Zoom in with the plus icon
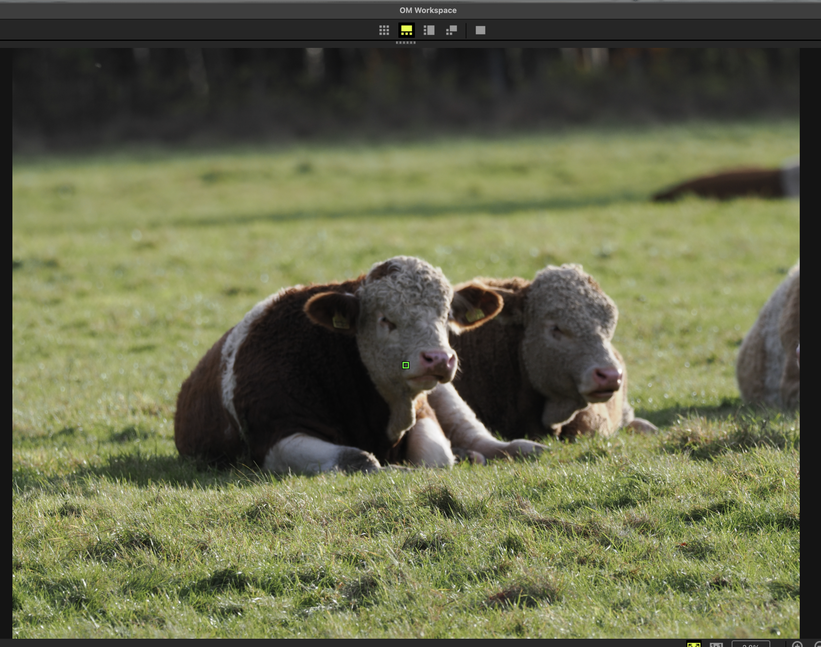Viewport: 821px width, 647px height. (797, 645)
